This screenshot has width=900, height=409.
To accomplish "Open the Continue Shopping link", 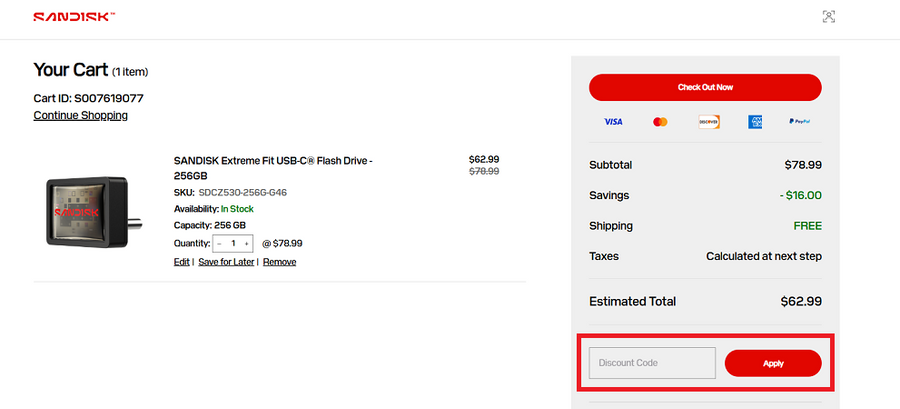I will click(80, 115).
